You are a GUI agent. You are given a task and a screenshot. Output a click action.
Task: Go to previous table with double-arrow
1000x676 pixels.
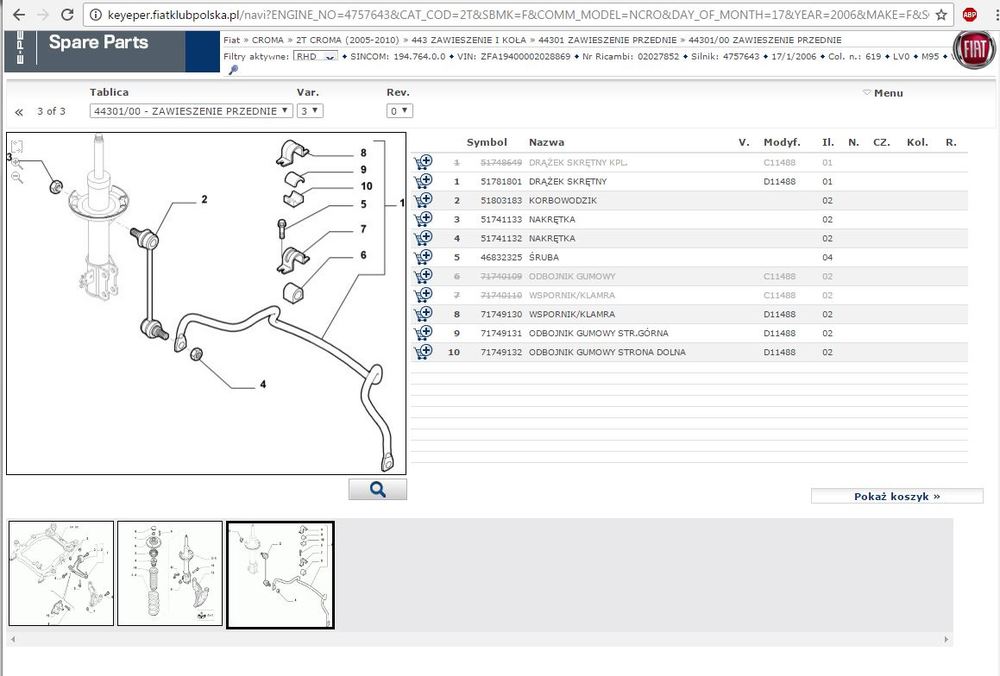point(19,112)
